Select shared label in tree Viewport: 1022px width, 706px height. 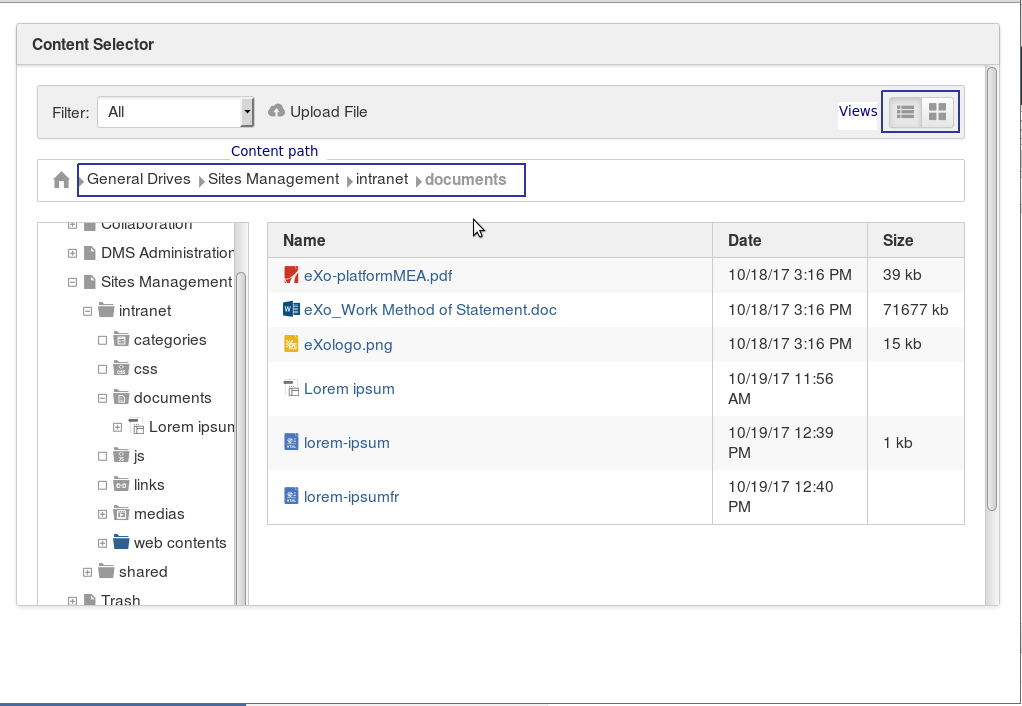click(x=143, y=572)
